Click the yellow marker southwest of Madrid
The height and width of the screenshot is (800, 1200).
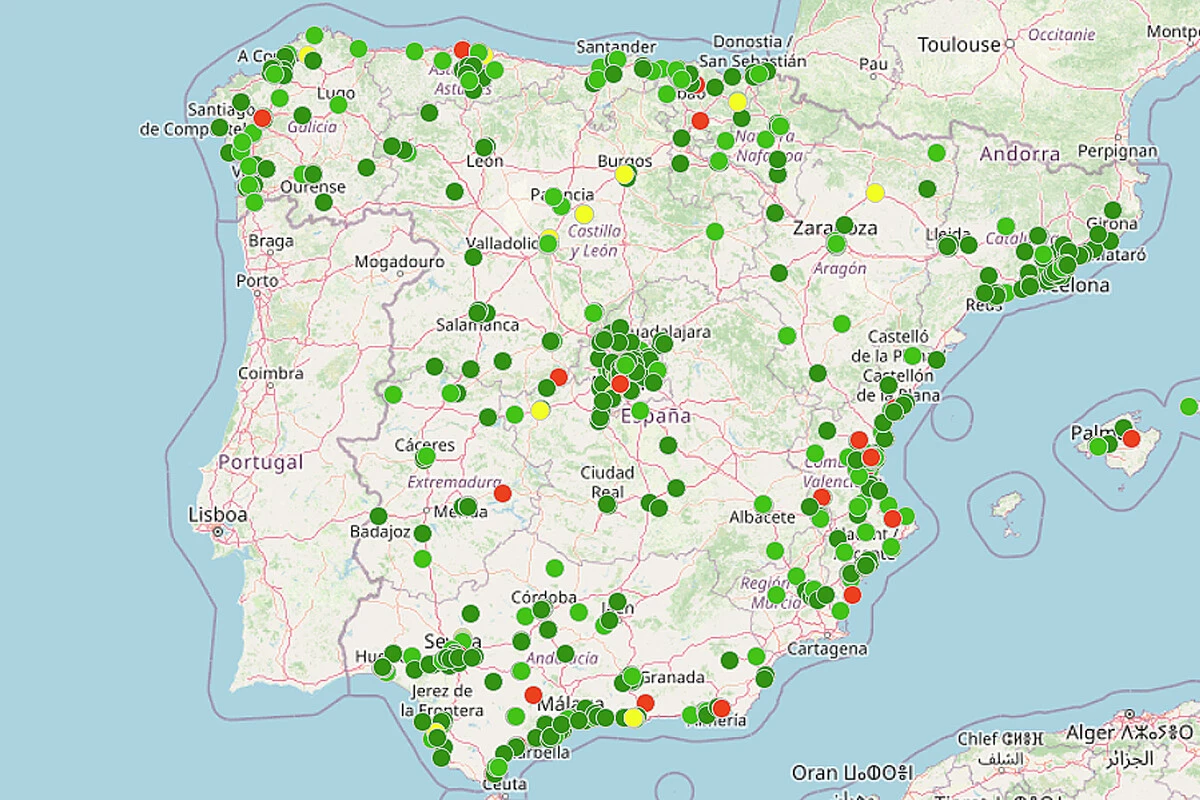coord(540,410)
